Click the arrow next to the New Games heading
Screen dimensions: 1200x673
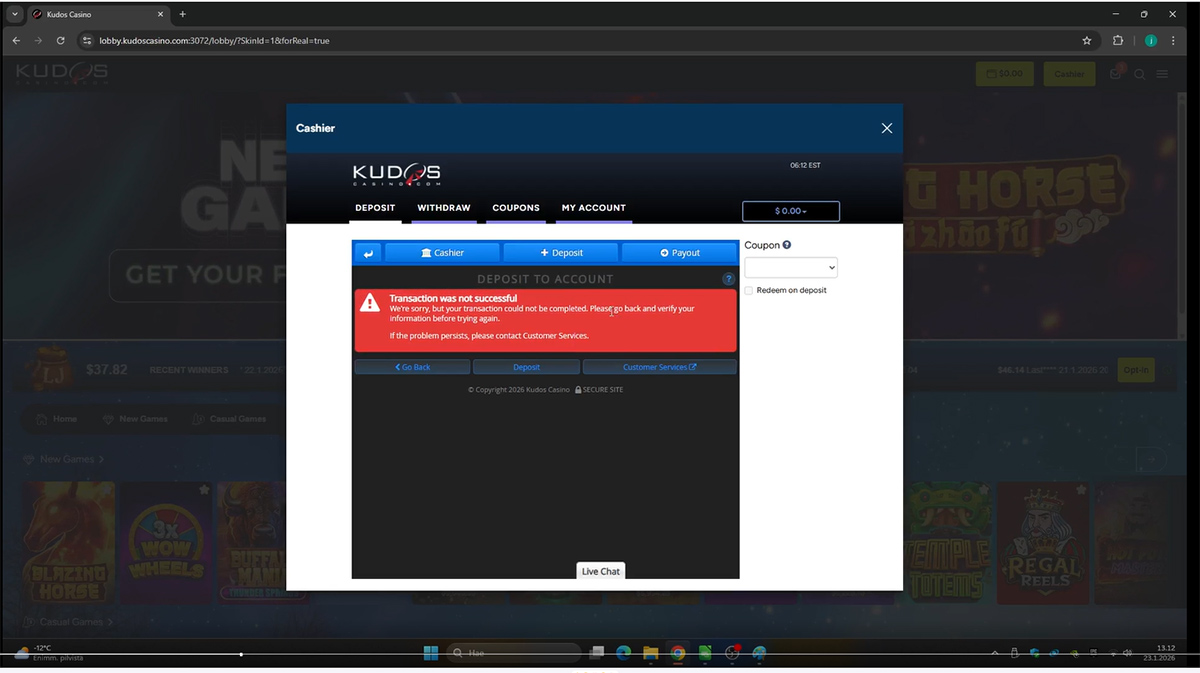click(x=101, y=459)
